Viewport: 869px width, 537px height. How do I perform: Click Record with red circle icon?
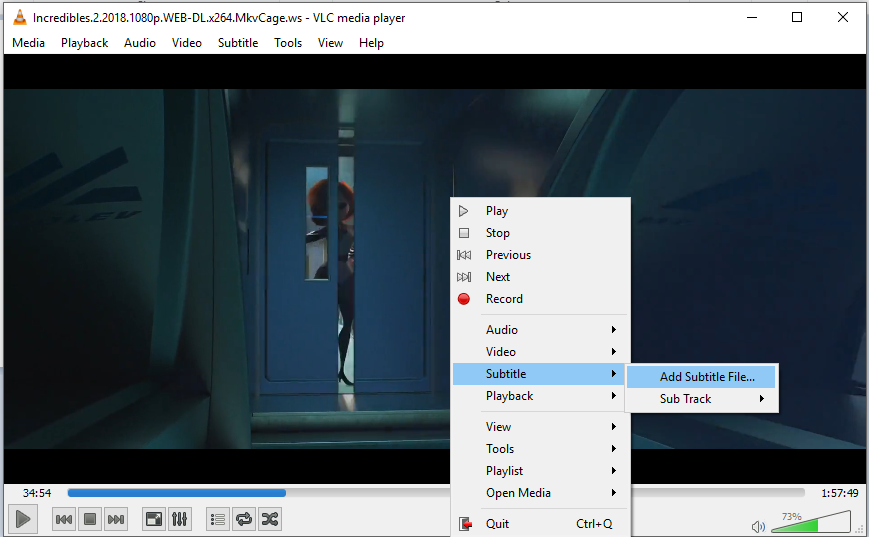(x=540, y=299)
